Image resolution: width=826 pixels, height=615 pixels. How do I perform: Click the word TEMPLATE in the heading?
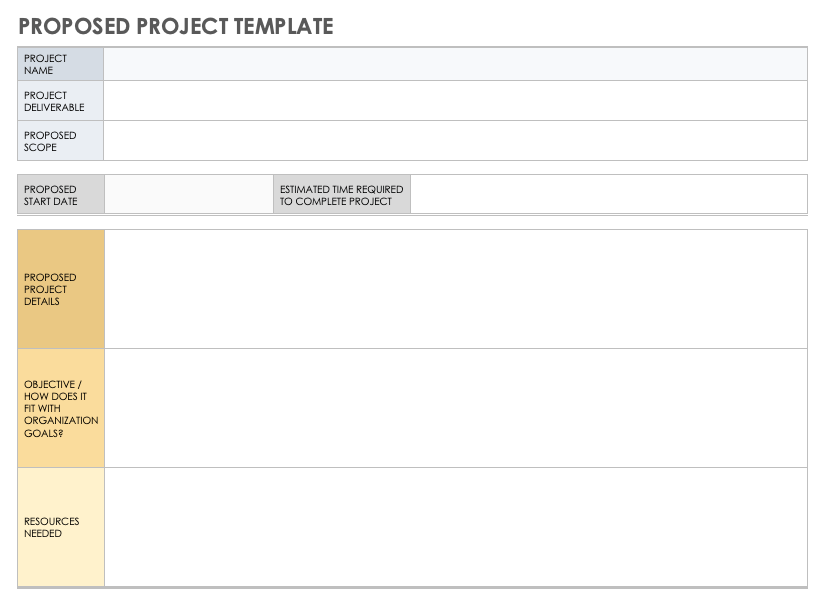(x=283, y=26)
